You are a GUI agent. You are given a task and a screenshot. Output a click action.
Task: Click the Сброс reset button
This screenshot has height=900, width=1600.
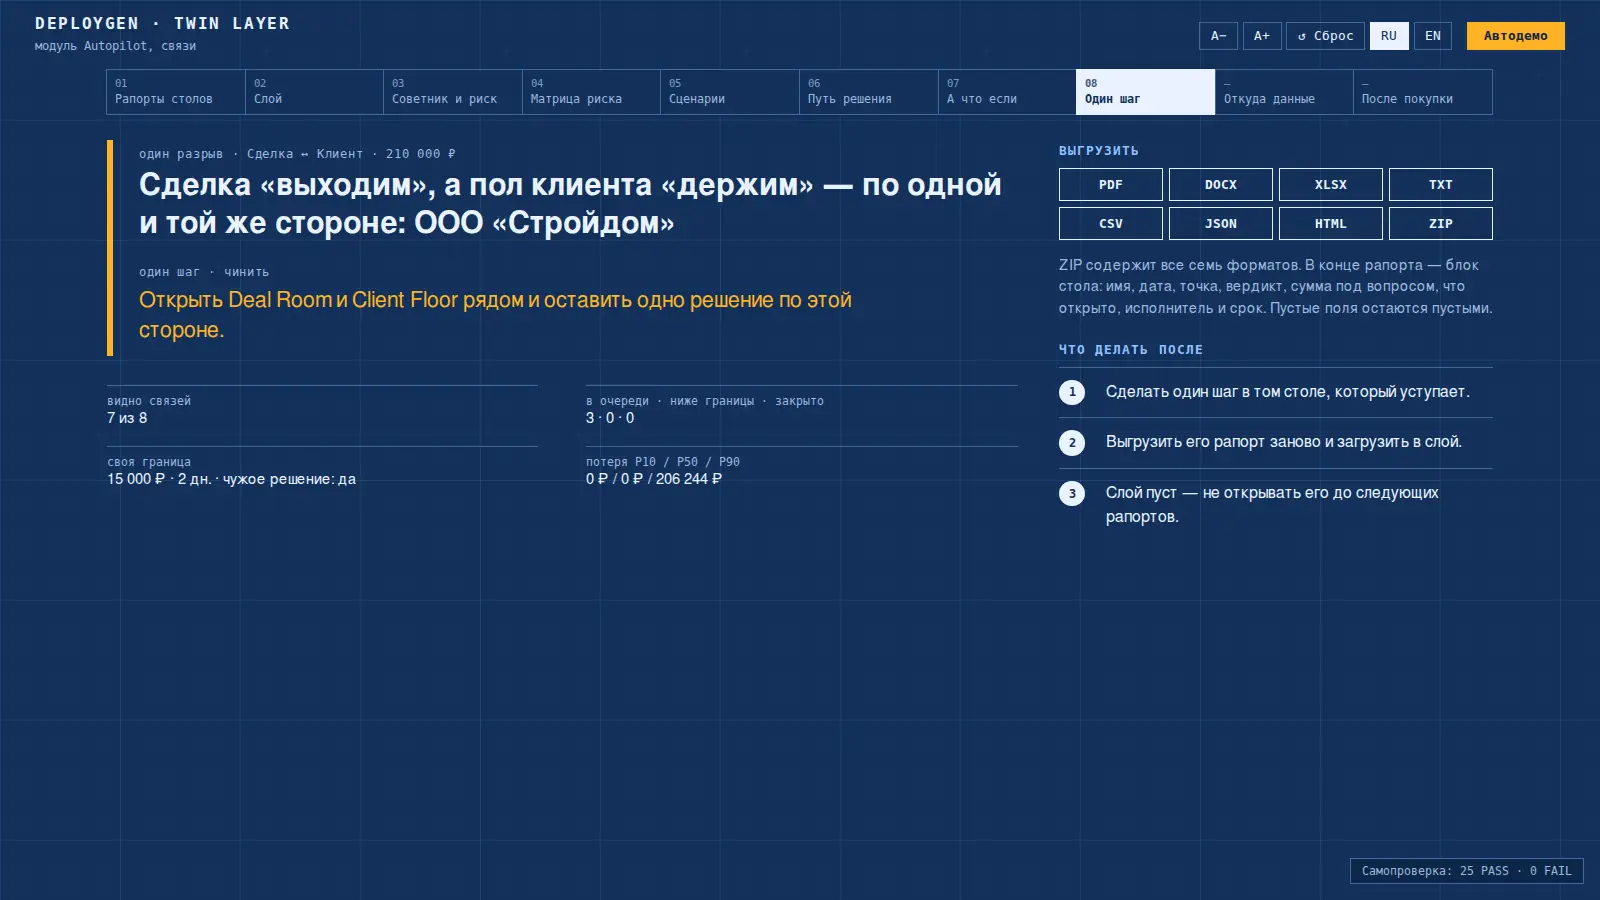[1325, 36]
